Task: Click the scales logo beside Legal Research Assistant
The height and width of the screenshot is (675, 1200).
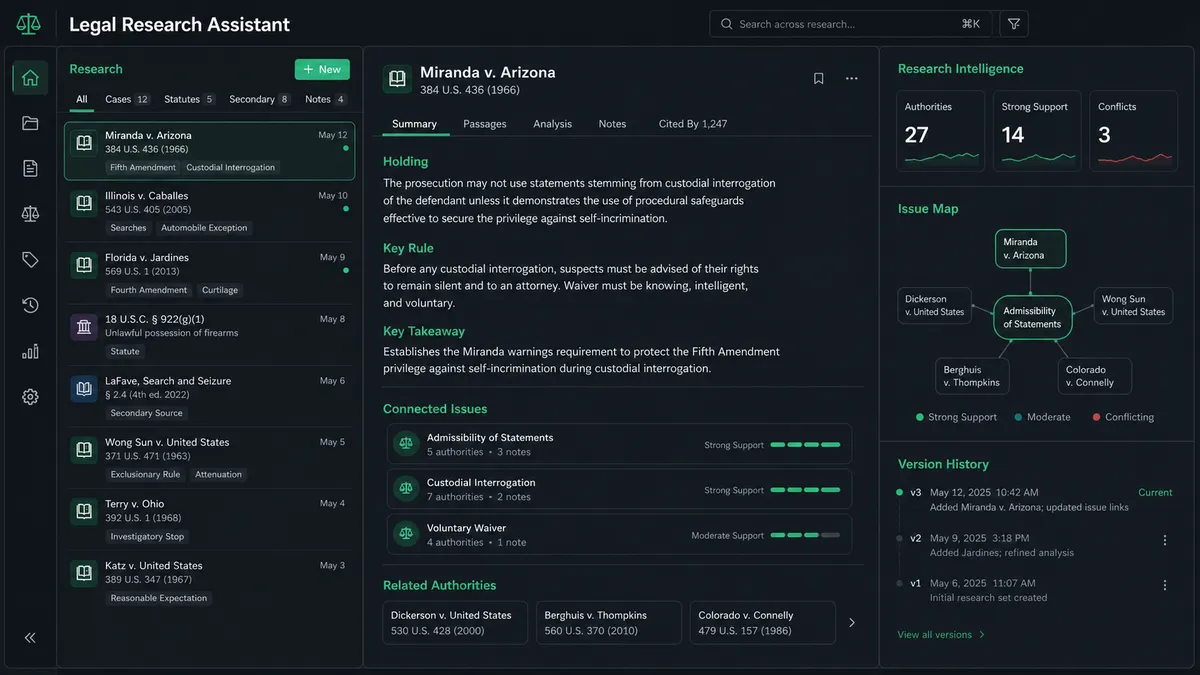Action: pos(28,24)
